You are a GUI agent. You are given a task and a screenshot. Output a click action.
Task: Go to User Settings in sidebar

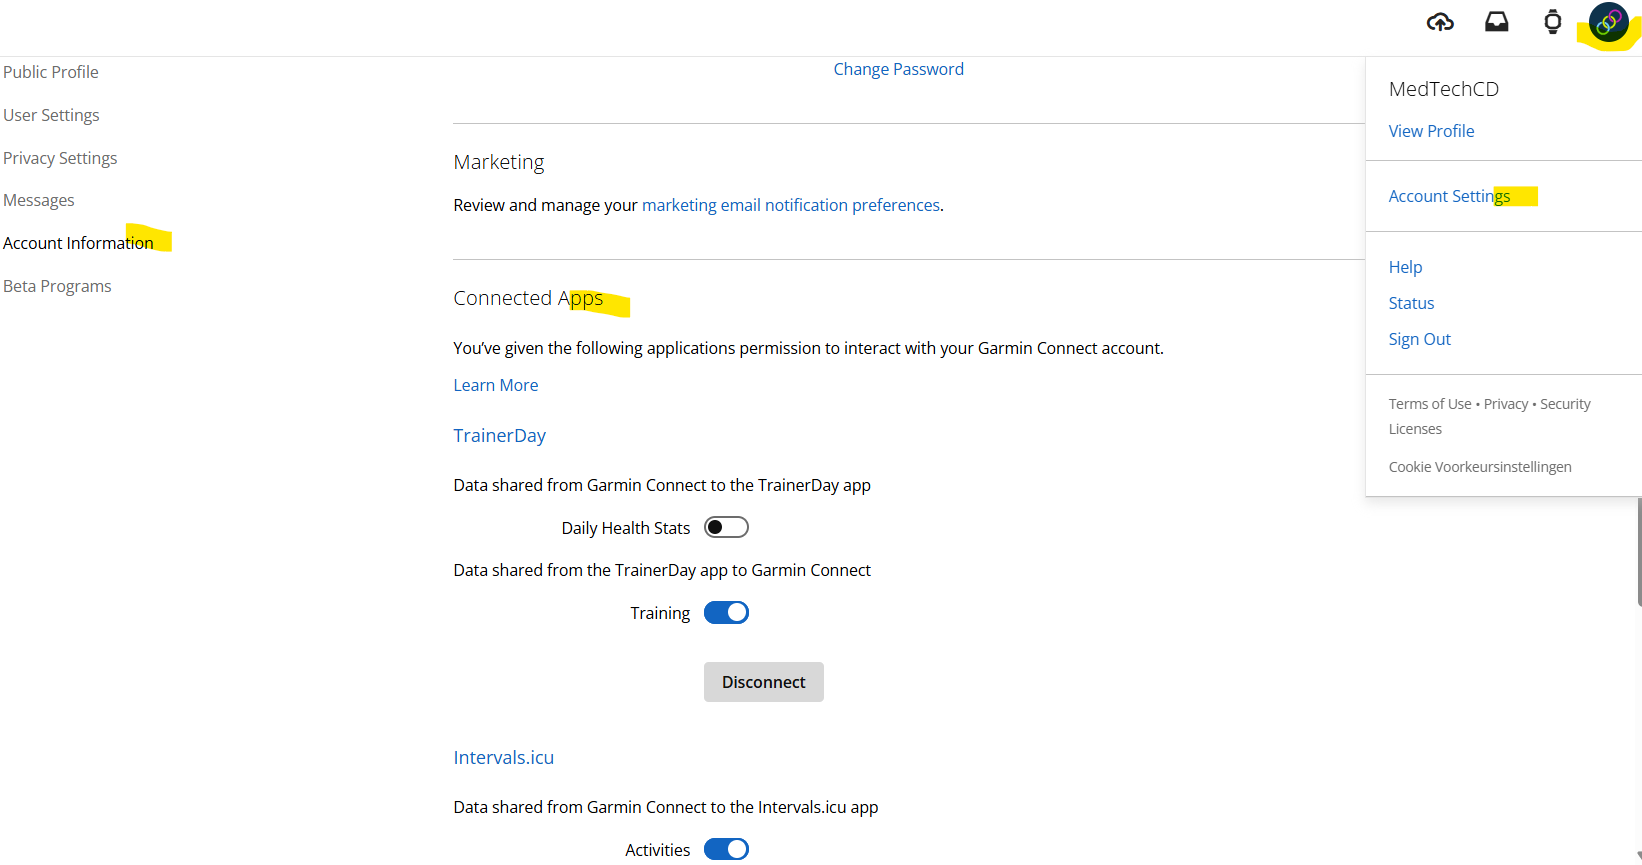coord(51,115)
